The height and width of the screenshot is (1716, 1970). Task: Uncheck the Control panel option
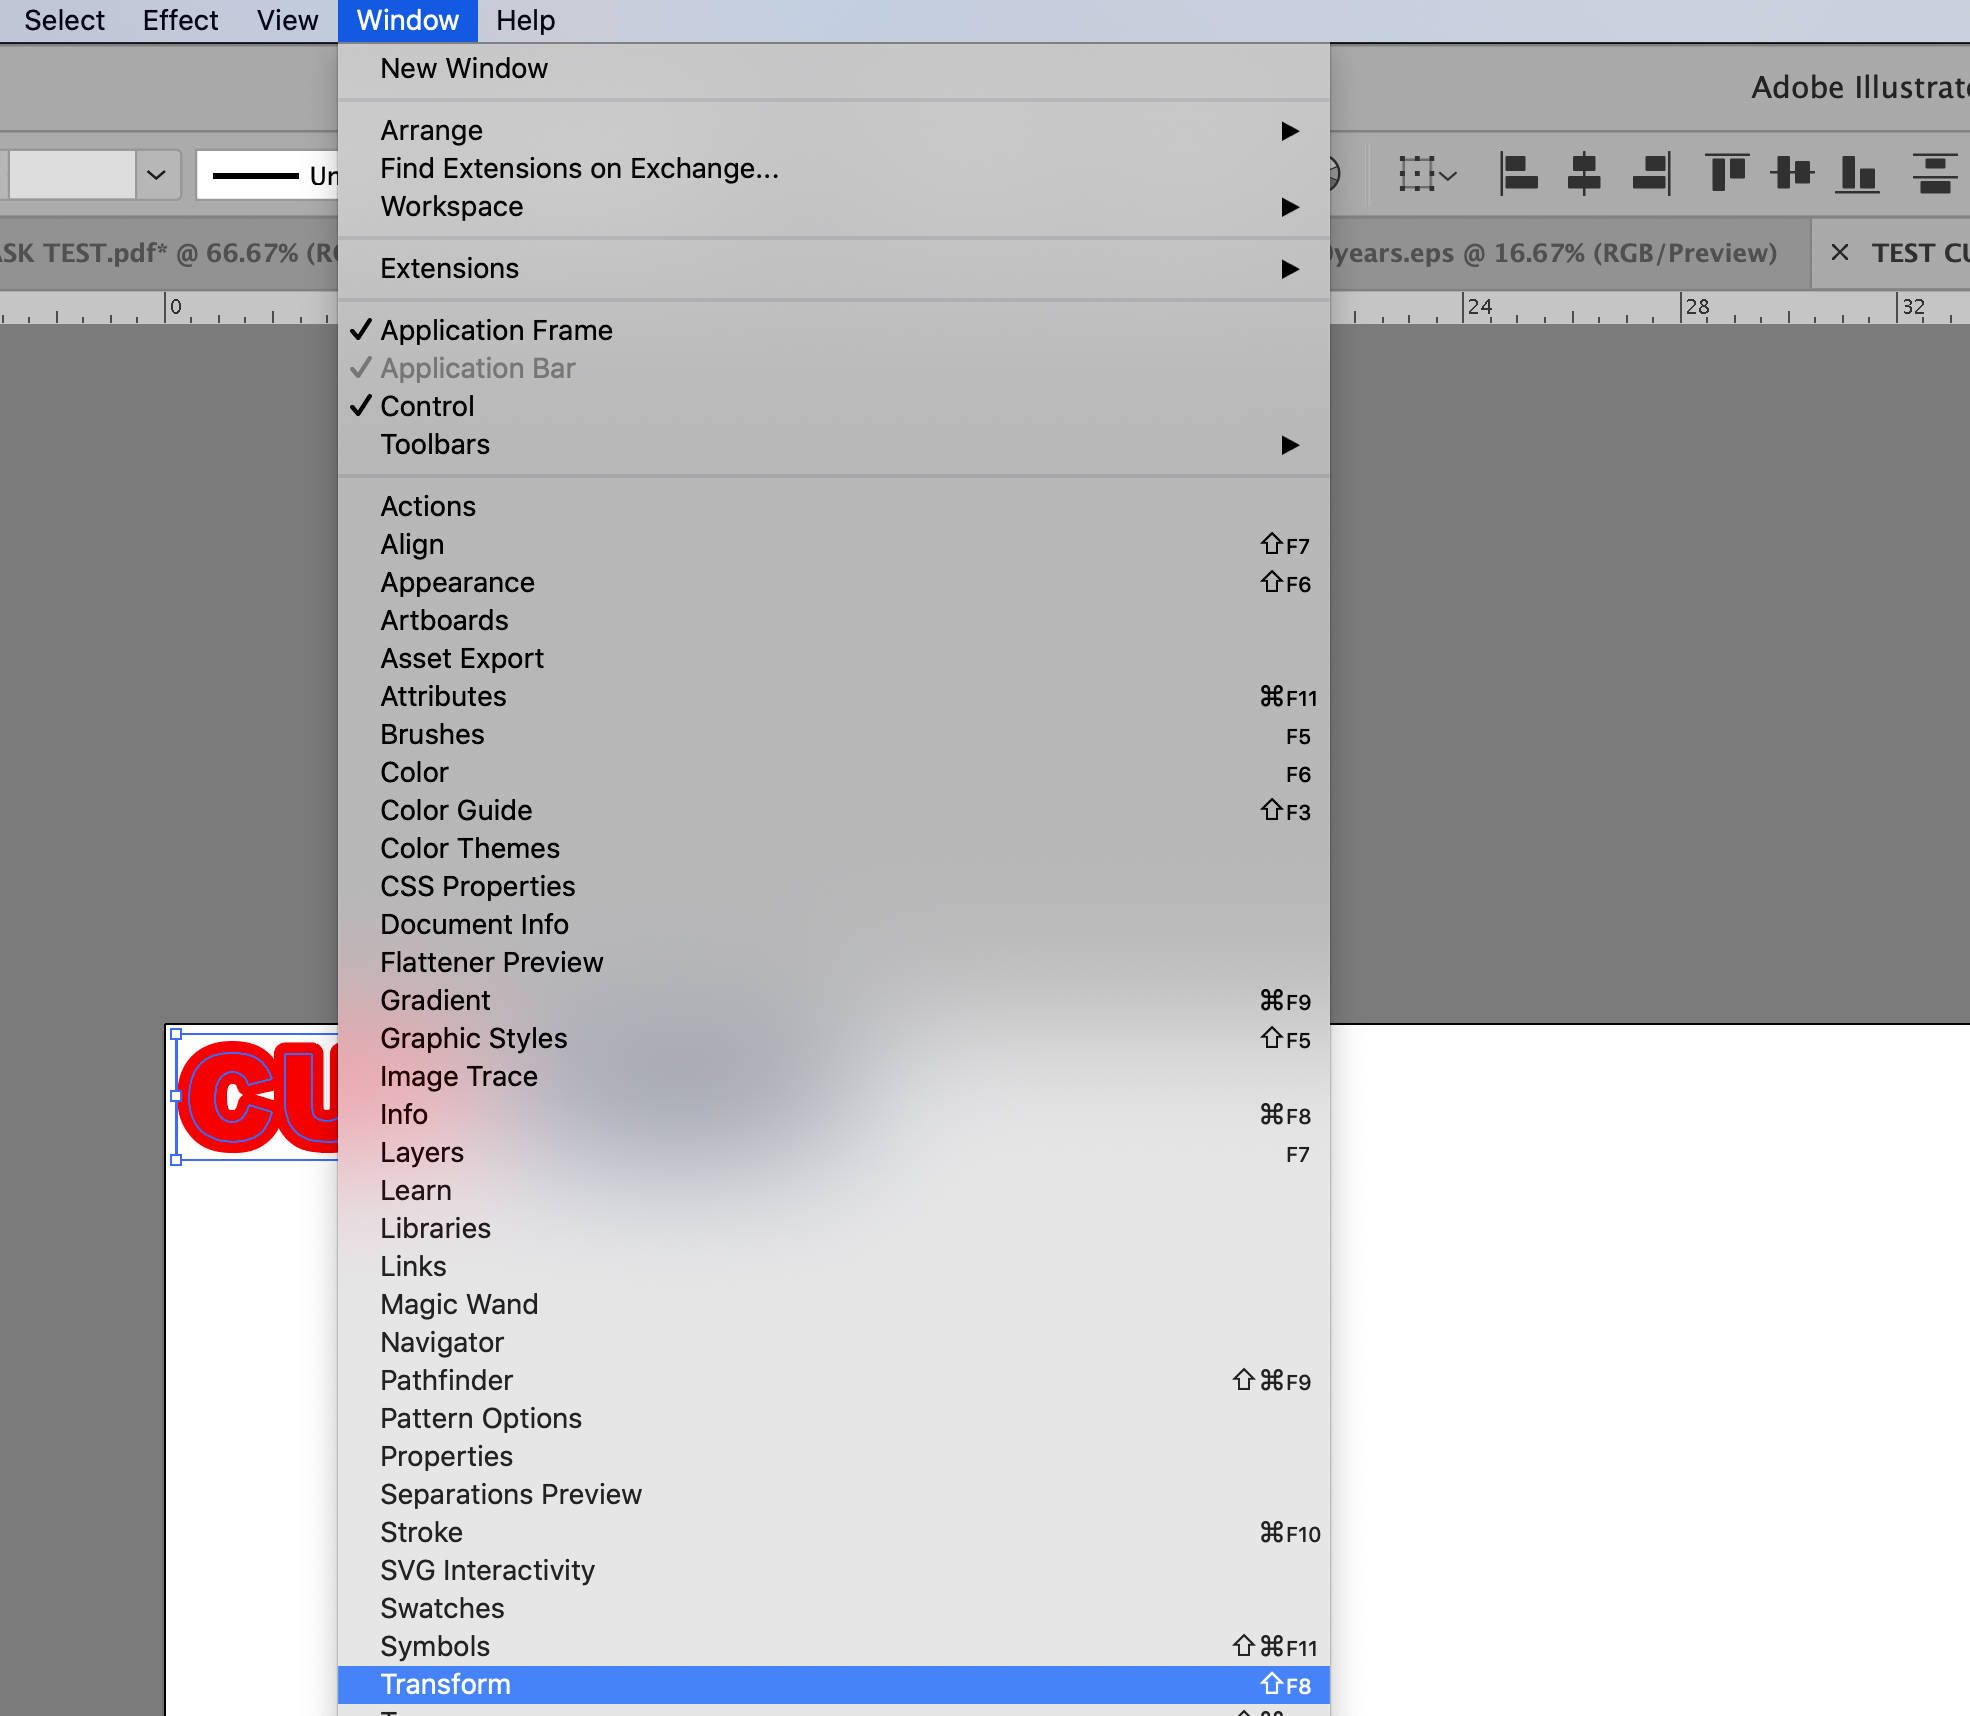pyautogui.click(x=427, y=407)
